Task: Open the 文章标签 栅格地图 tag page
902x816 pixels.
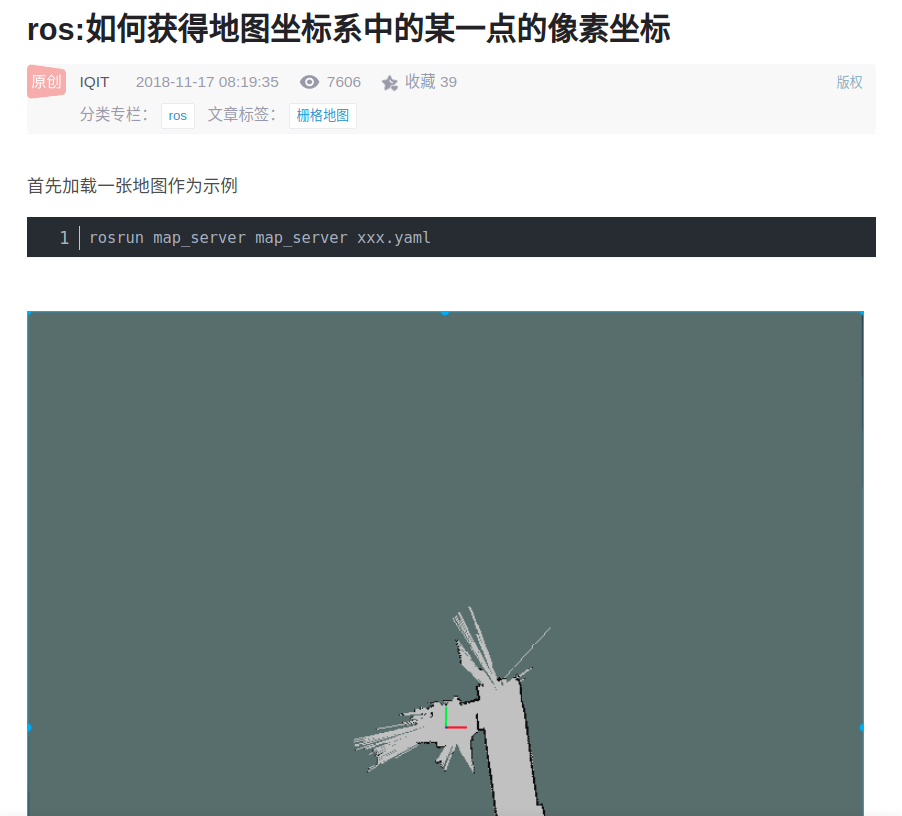Action: (322, 116)
